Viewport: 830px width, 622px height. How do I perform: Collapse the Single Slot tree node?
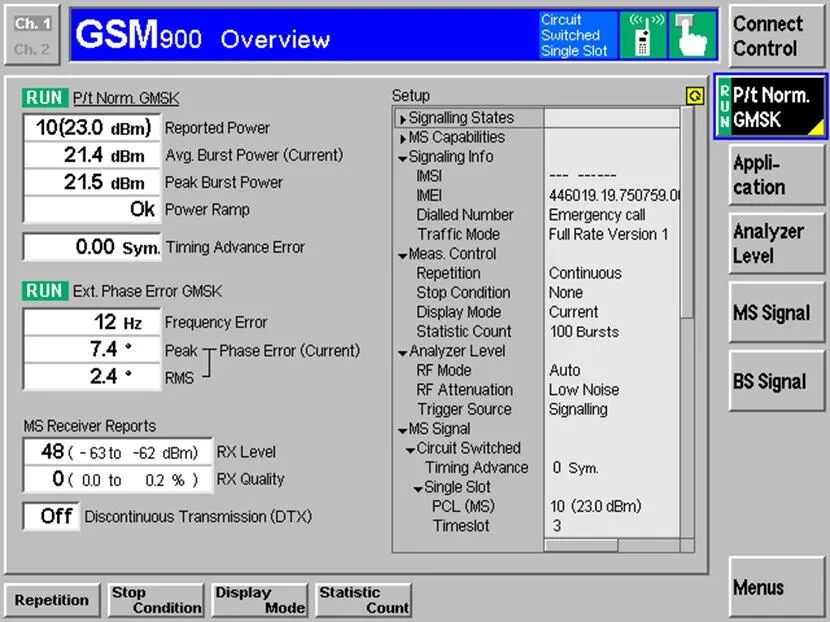pos(418,489)
